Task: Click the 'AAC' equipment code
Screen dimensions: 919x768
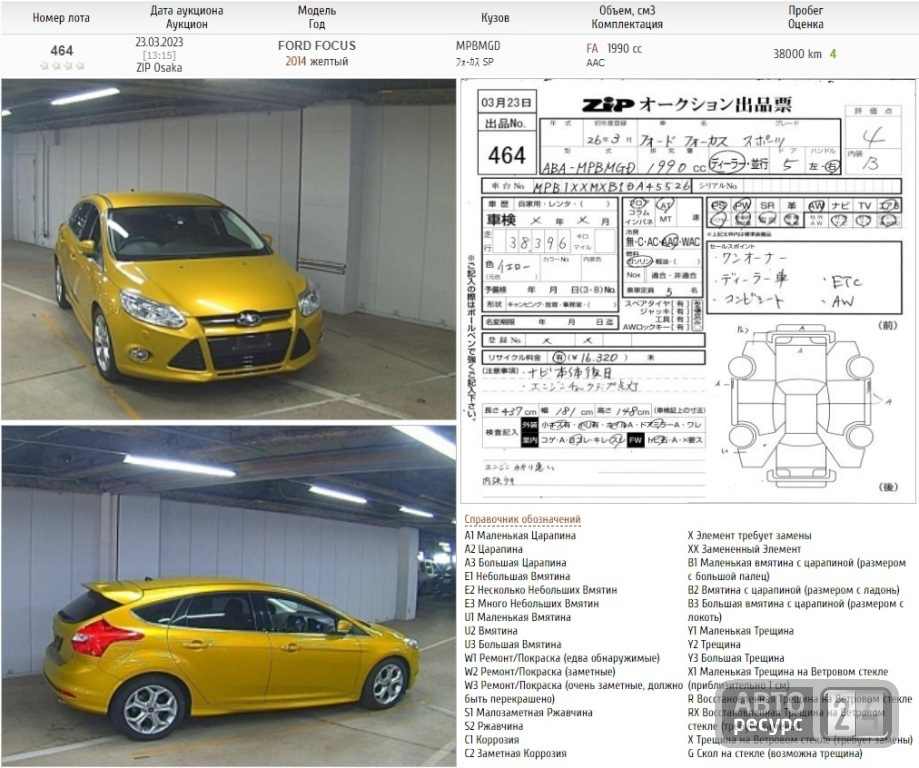Action: (595, 62)
